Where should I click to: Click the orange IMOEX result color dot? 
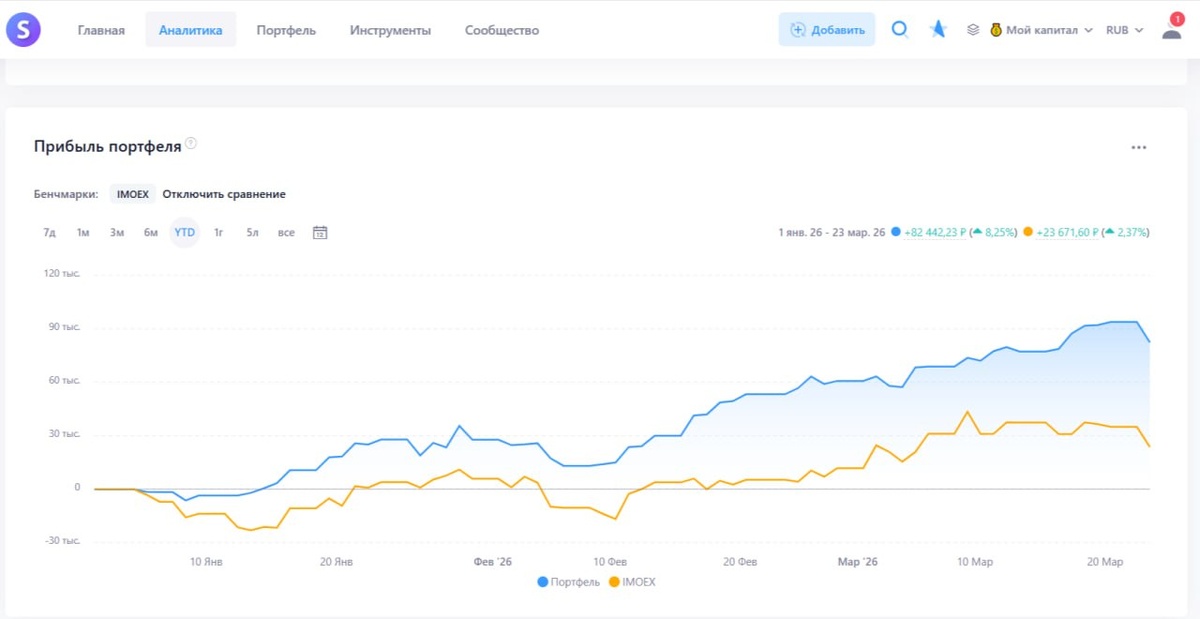tap(1028, 232)
